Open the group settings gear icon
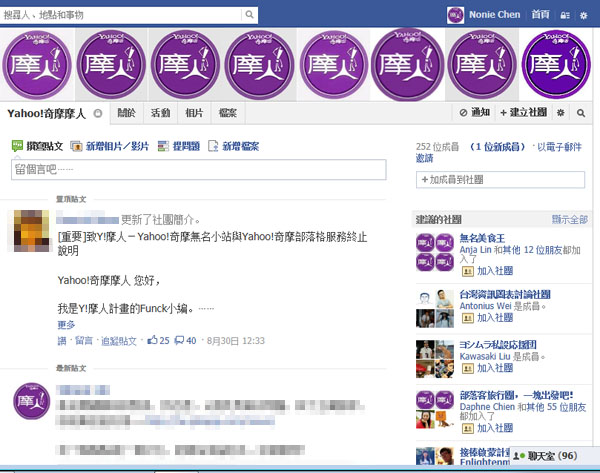Viewport: 600px width, 473px height. coord(561,113)
